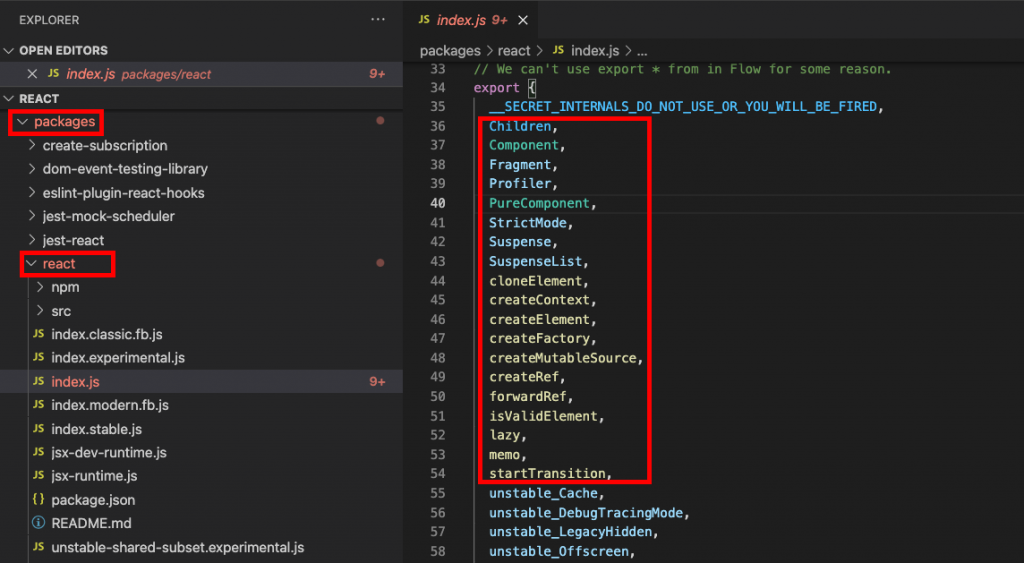The height and width of the screenshot is (563, 1024).
Task: Click the info icon beside README.md
Action: (x=39, y=523)
